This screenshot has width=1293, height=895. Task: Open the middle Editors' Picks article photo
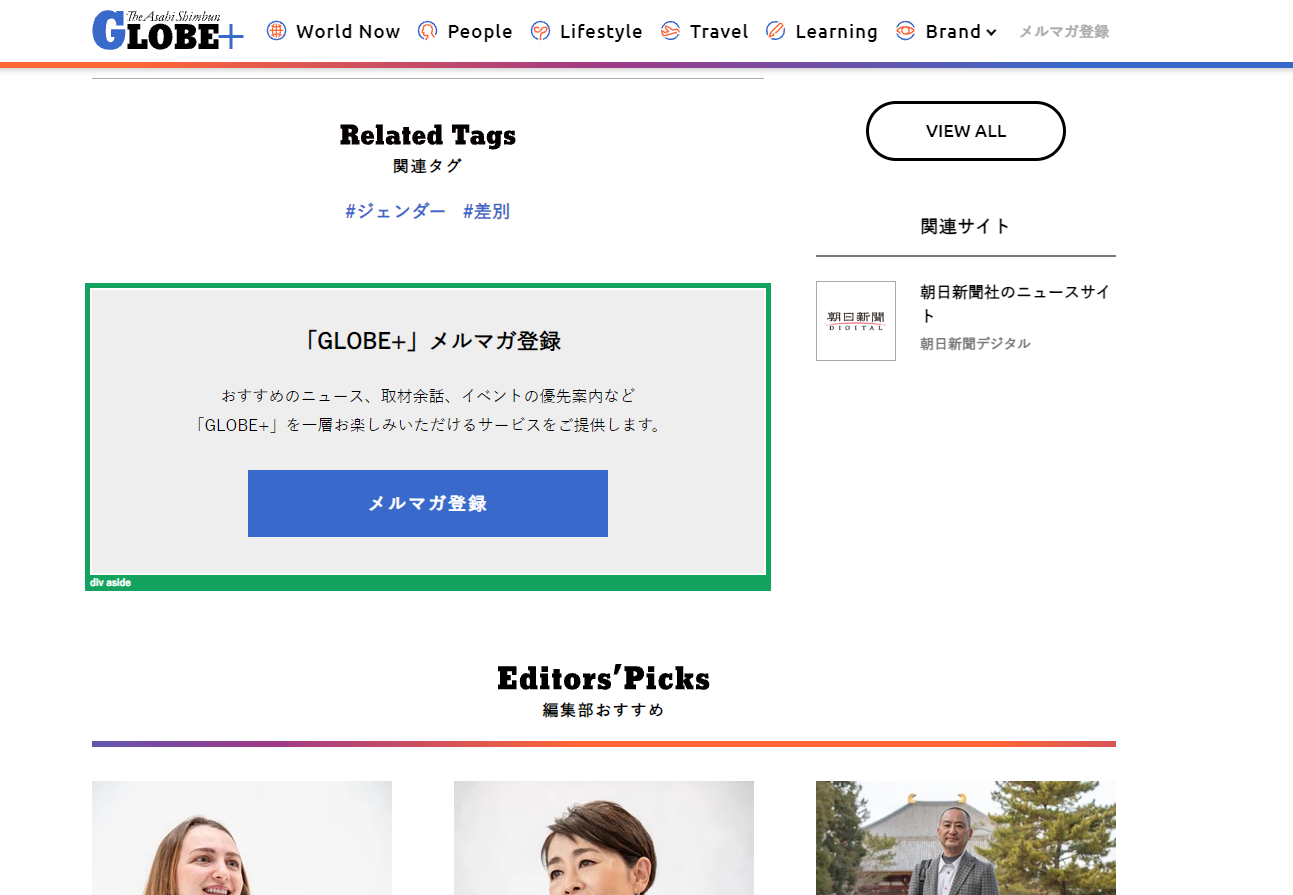click(603, 838)
